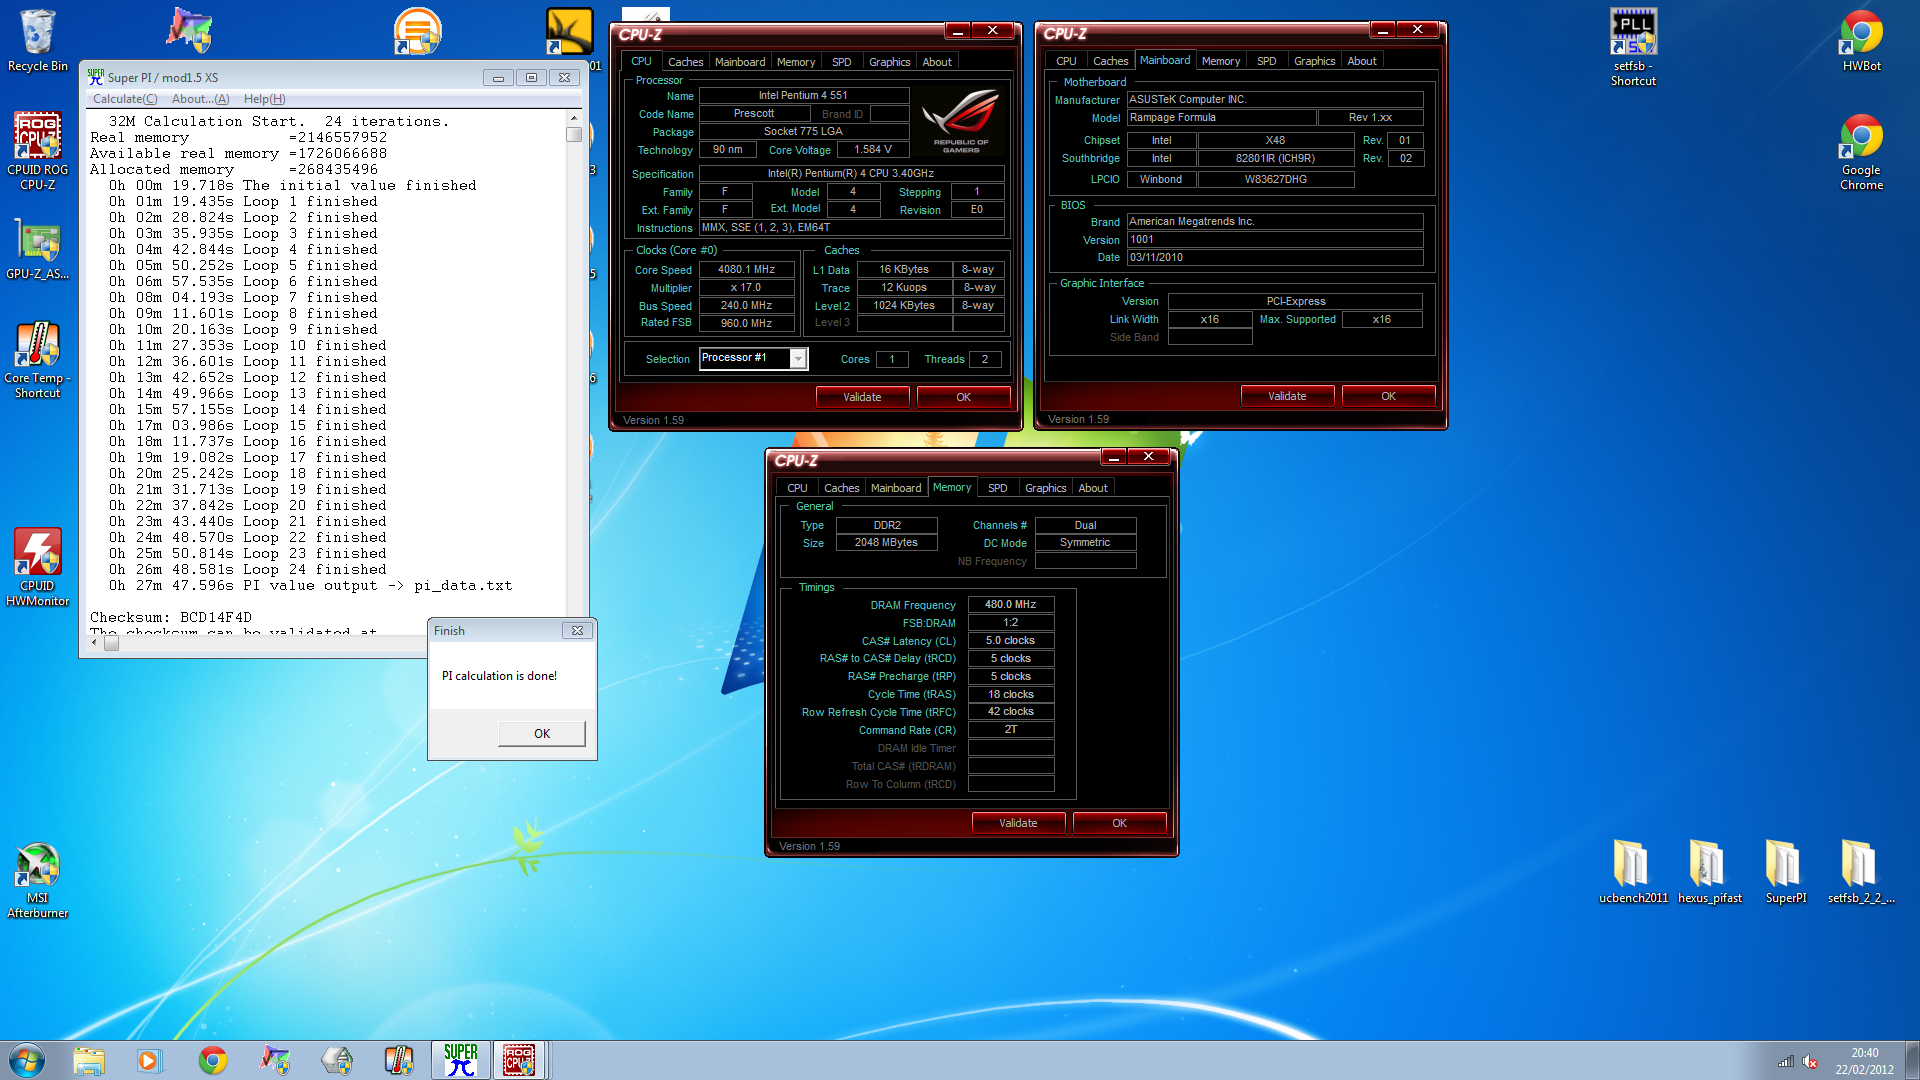Open the setfsb shortcut with PLL icon

1633,47
